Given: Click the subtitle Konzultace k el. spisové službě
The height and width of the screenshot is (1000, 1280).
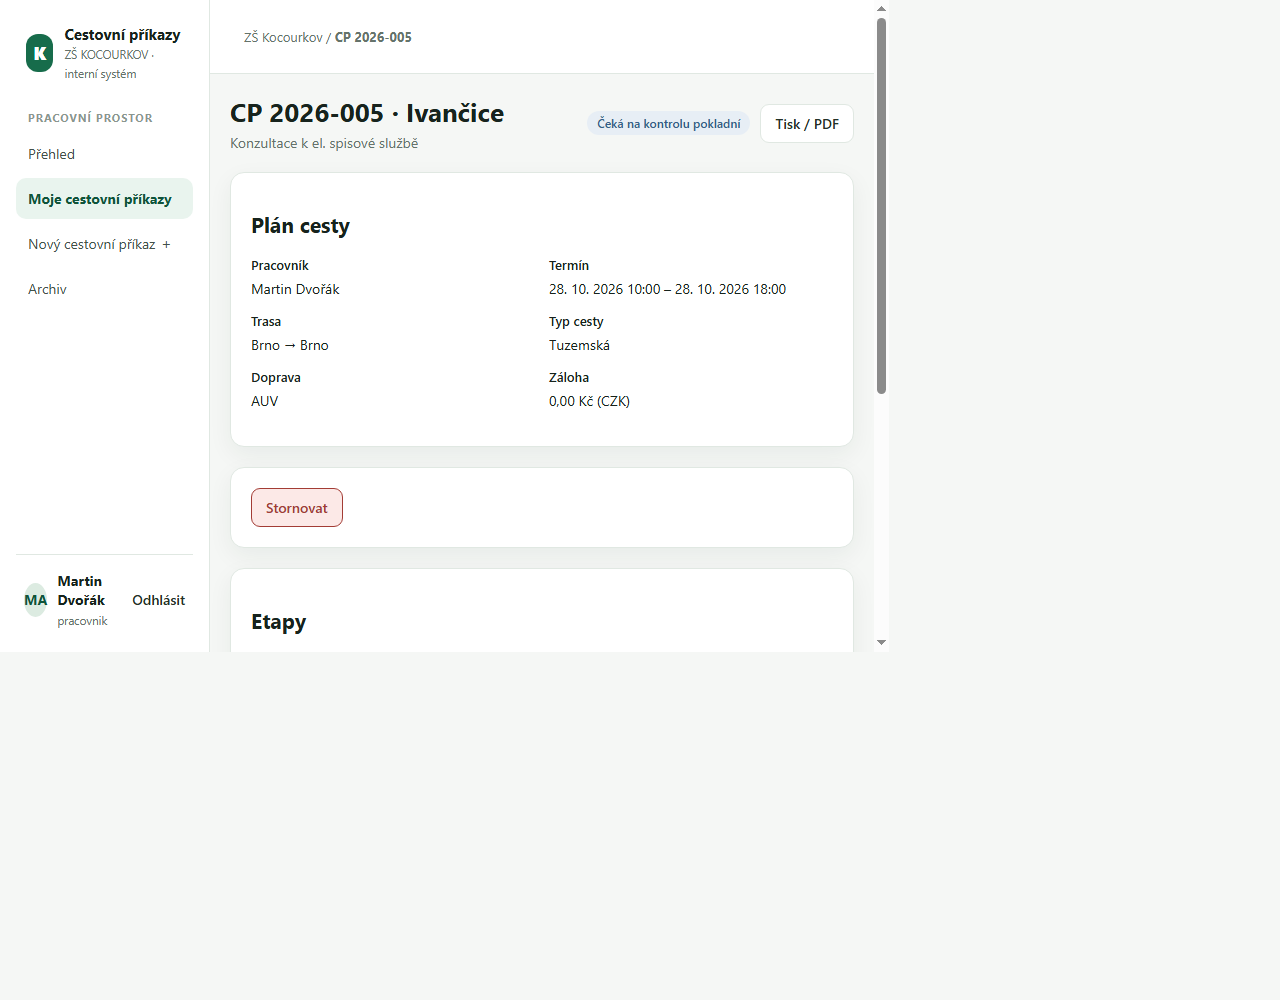Looking at the screenshot, I should pos(324,143).
